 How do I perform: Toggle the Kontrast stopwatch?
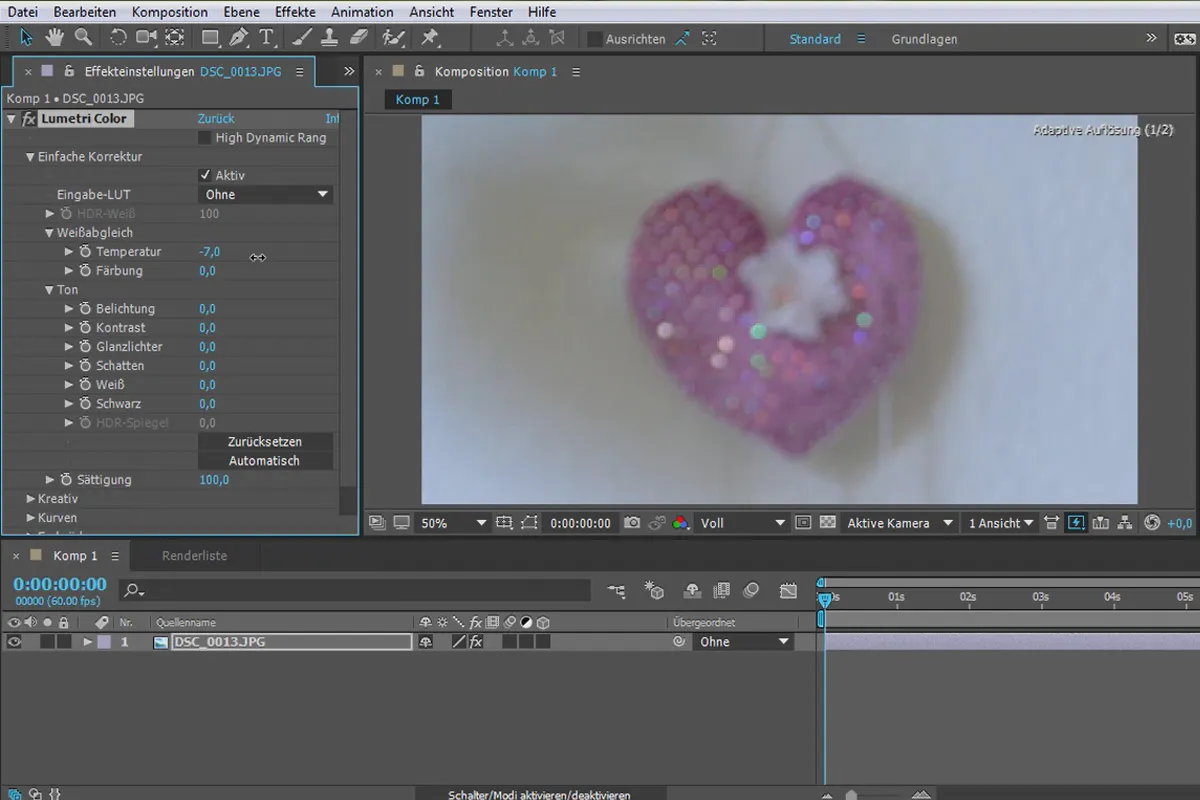(x=85, y=328)
